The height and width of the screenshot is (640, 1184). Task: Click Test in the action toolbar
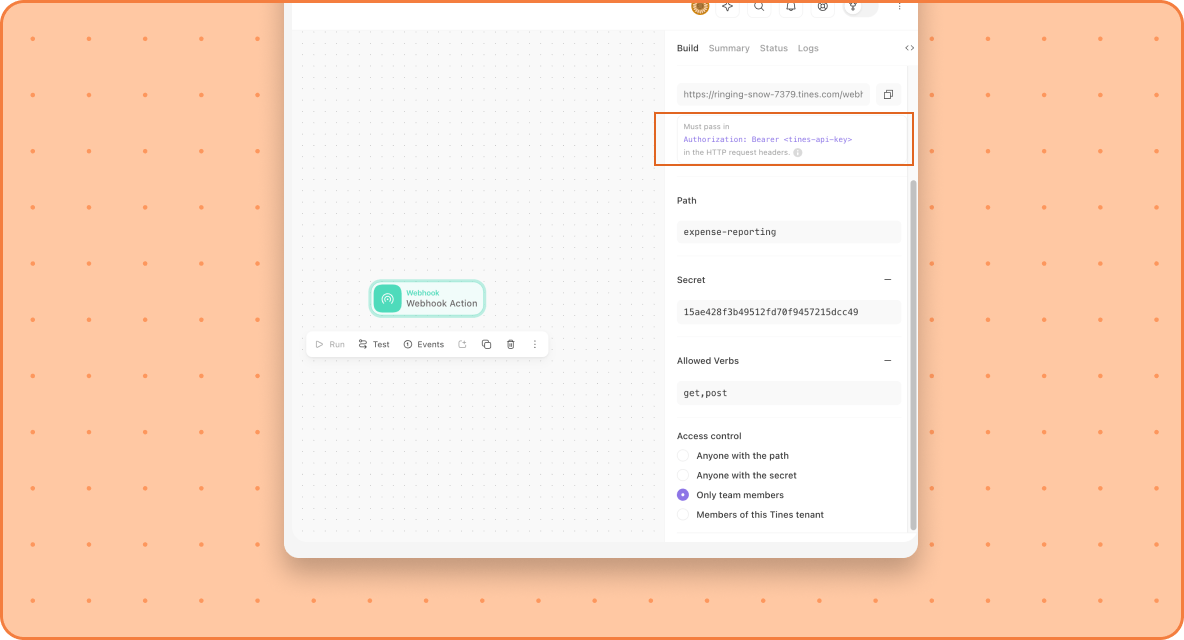(374, 344)
